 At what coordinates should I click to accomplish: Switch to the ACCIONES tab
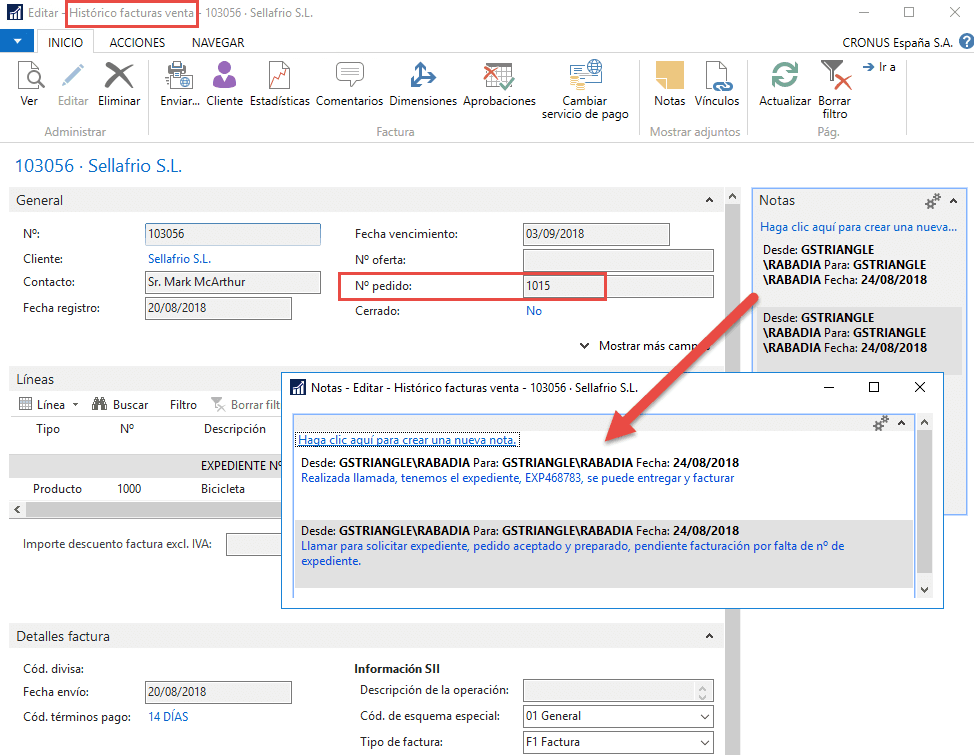tap(136, 42)
